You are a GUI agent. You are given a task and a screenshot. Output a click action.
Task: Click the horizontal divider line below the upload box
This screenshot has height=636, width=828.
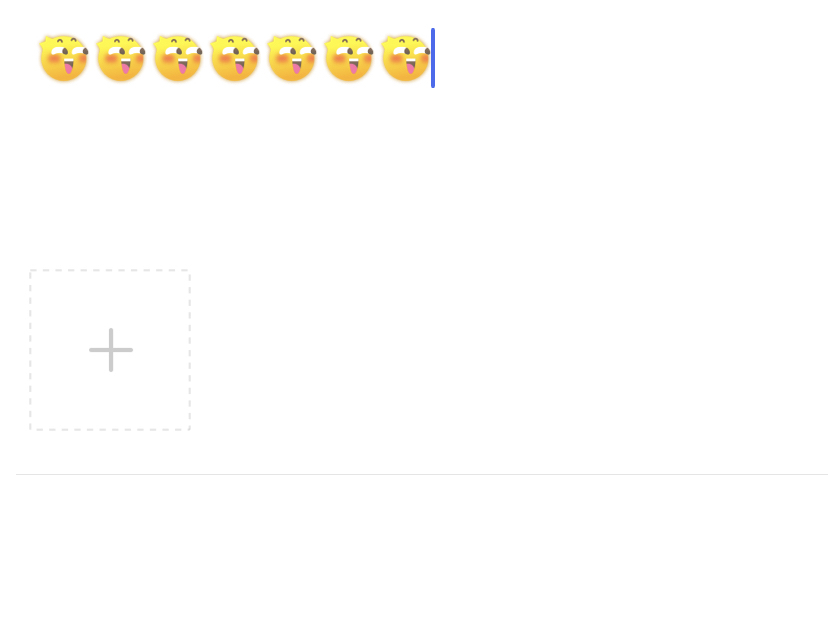tap(422, 474)
